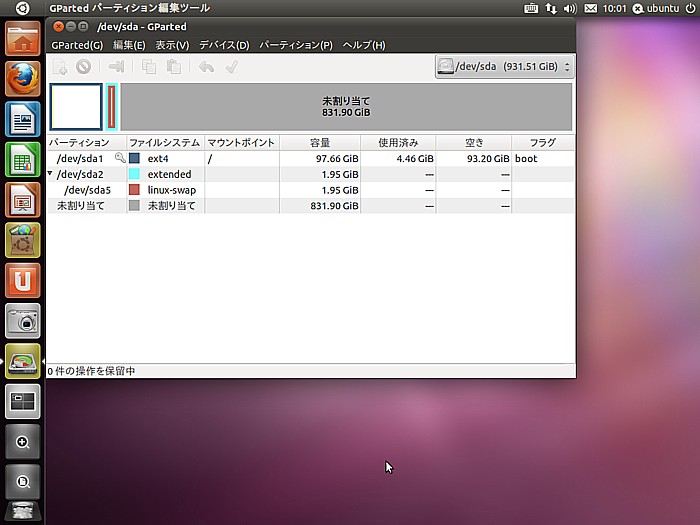
Task: Open Ubuntu One from the launcher
Action: pyautogui.click(x=23, y=280)
